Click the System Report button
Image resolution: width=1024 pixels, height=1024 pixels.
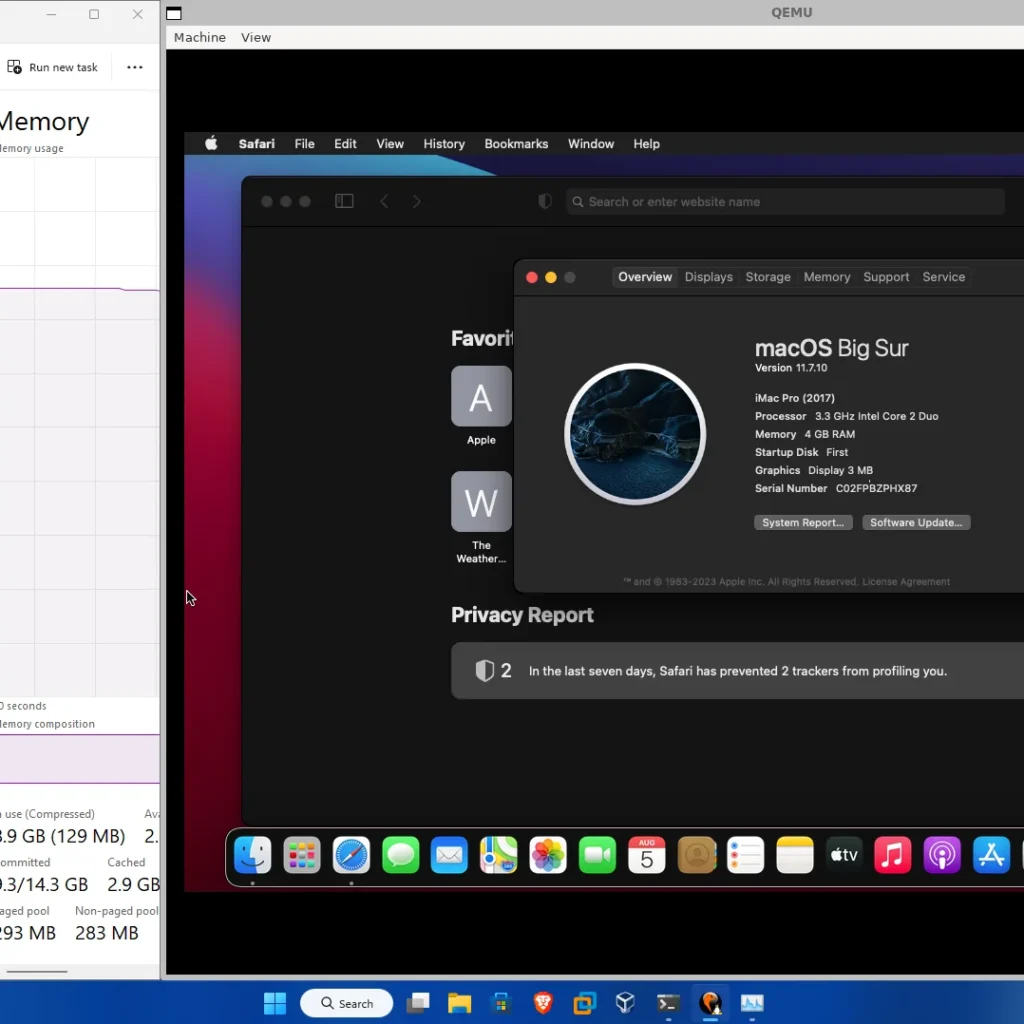coord(802,521)
